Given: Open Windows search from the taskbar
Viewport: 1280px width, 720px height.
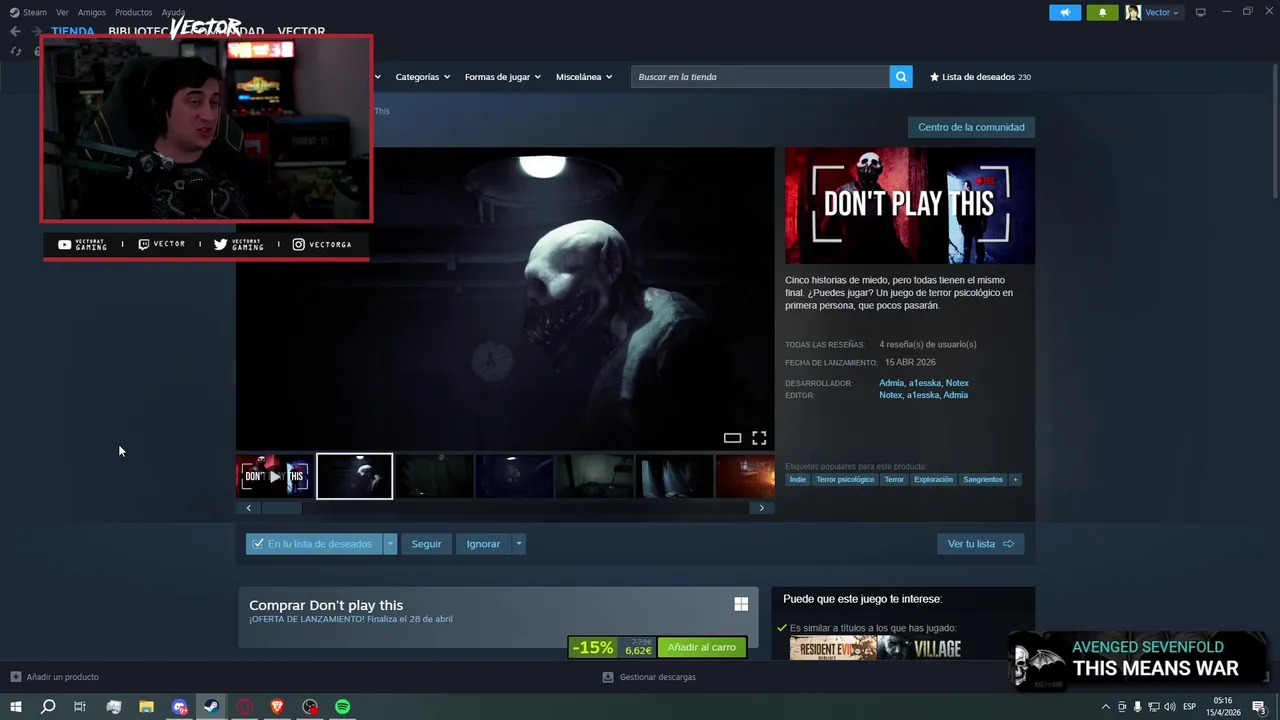Looking at the screenshot, I should coord(47,706).
